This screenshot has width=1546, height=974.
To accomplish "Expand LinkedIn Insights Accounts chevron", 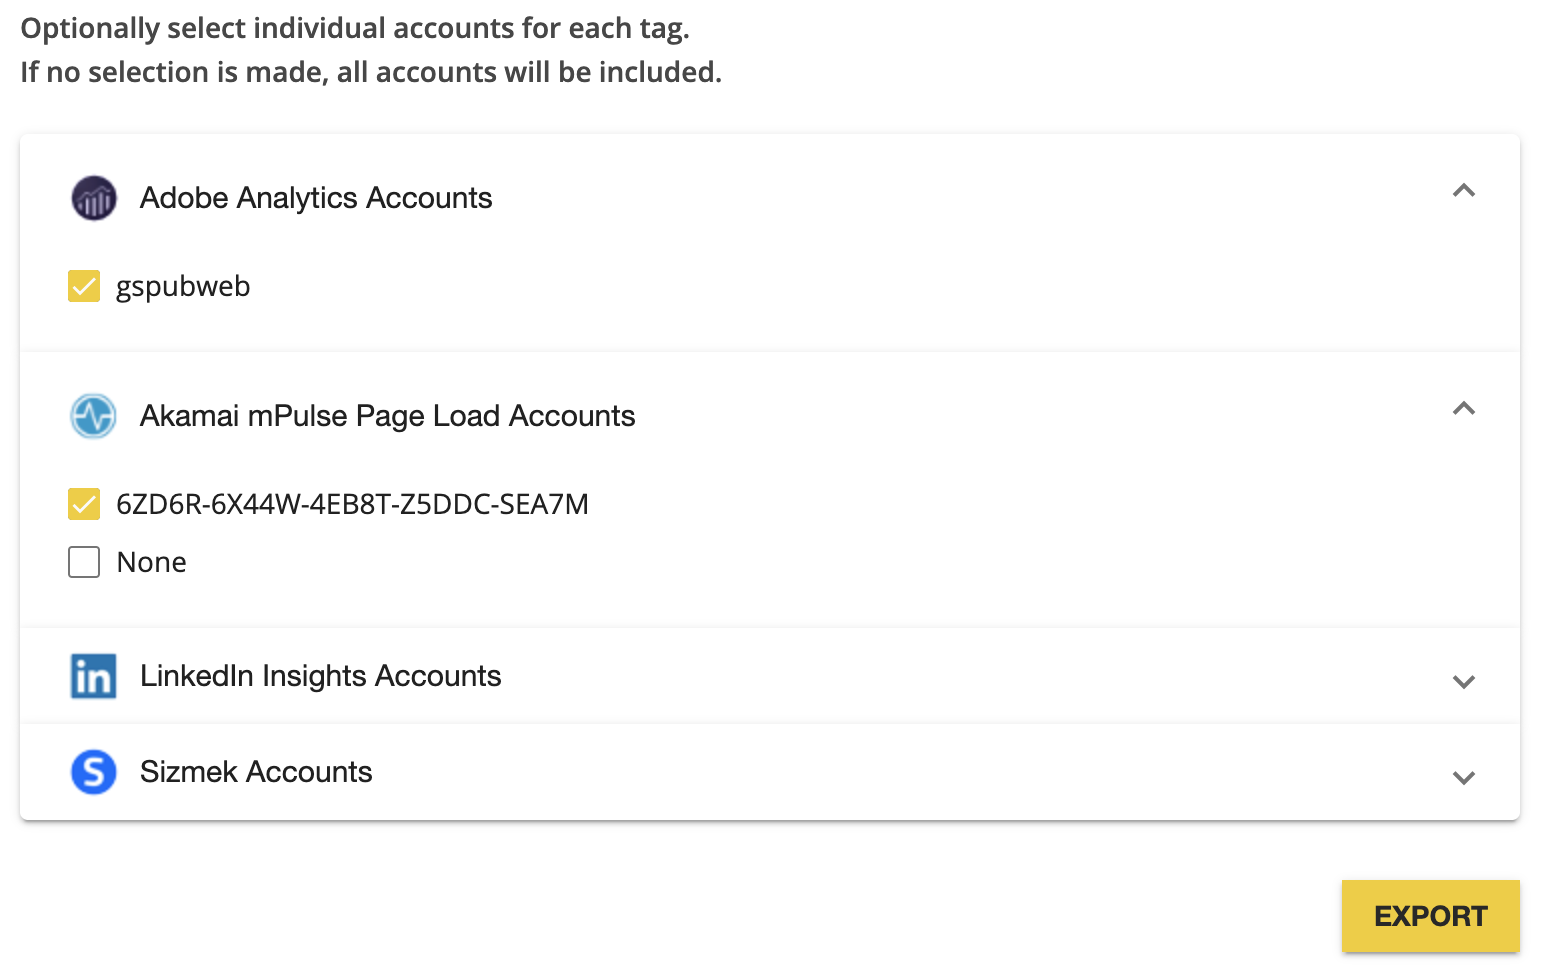I will 1464,682.
